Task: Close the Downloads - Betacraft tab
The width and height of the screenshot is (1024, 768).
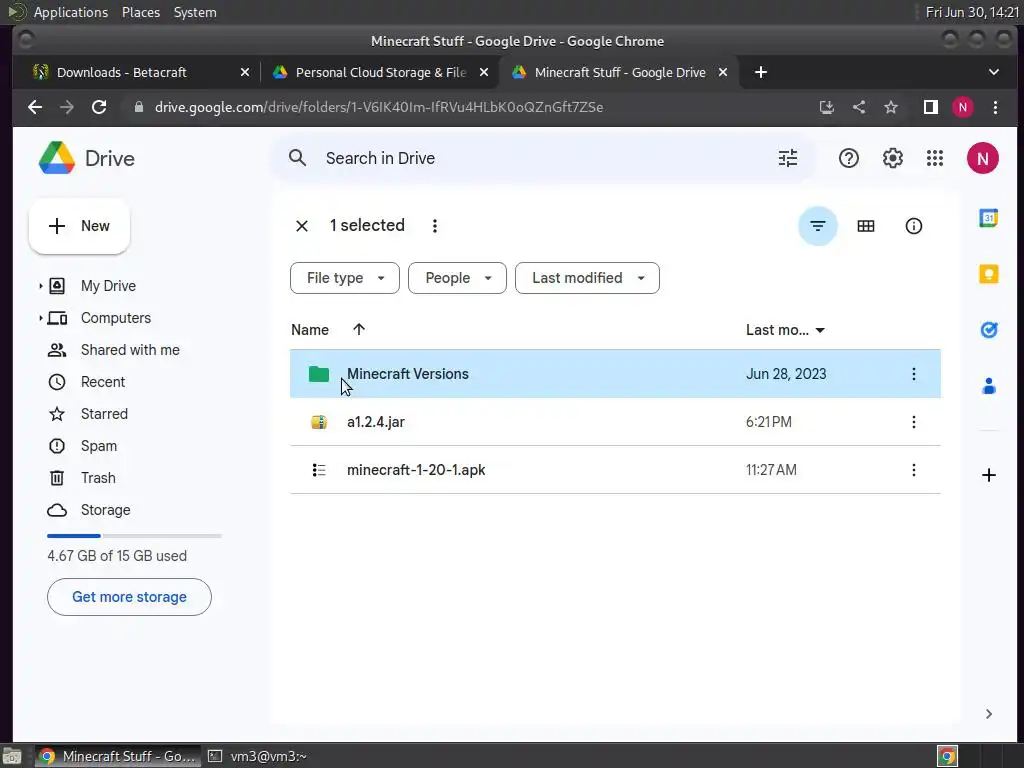Action: pyautogui.click(x=244, y=72)
